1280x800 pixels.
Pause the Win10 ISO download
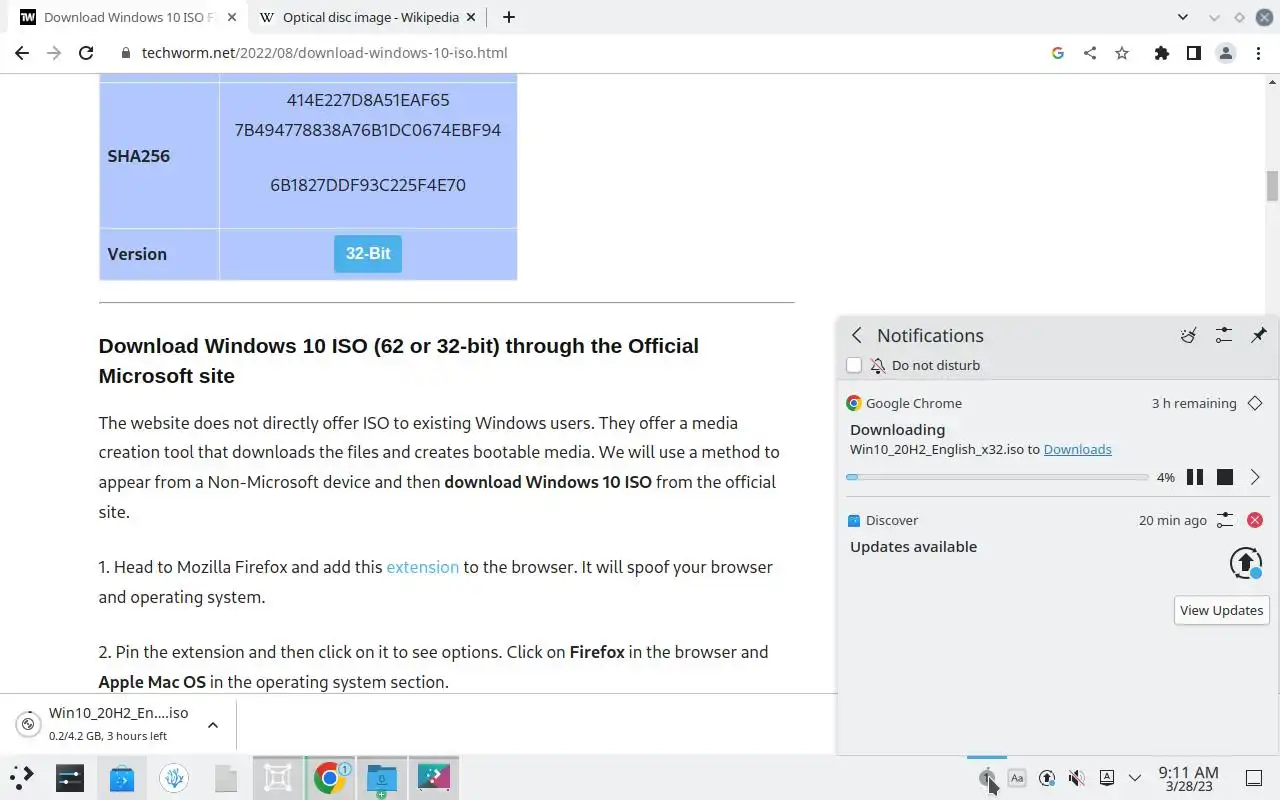[1194, 477]
